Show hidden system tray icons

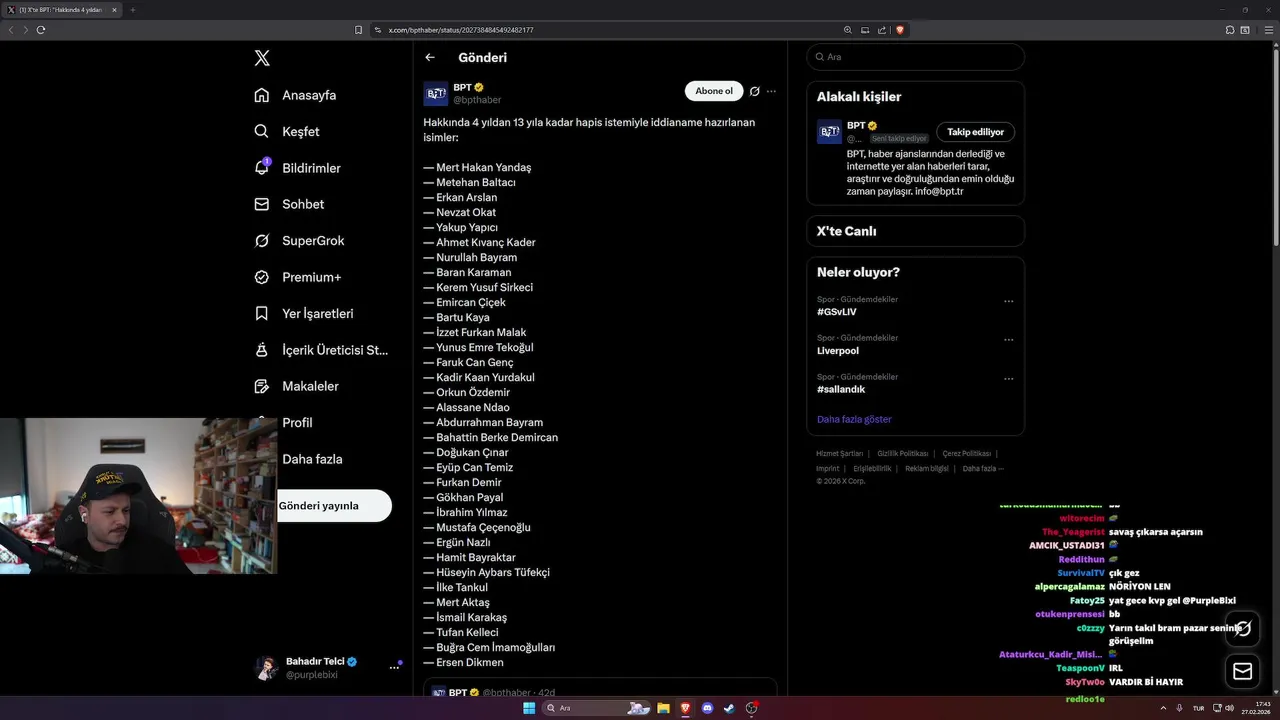pos(1163,708)
